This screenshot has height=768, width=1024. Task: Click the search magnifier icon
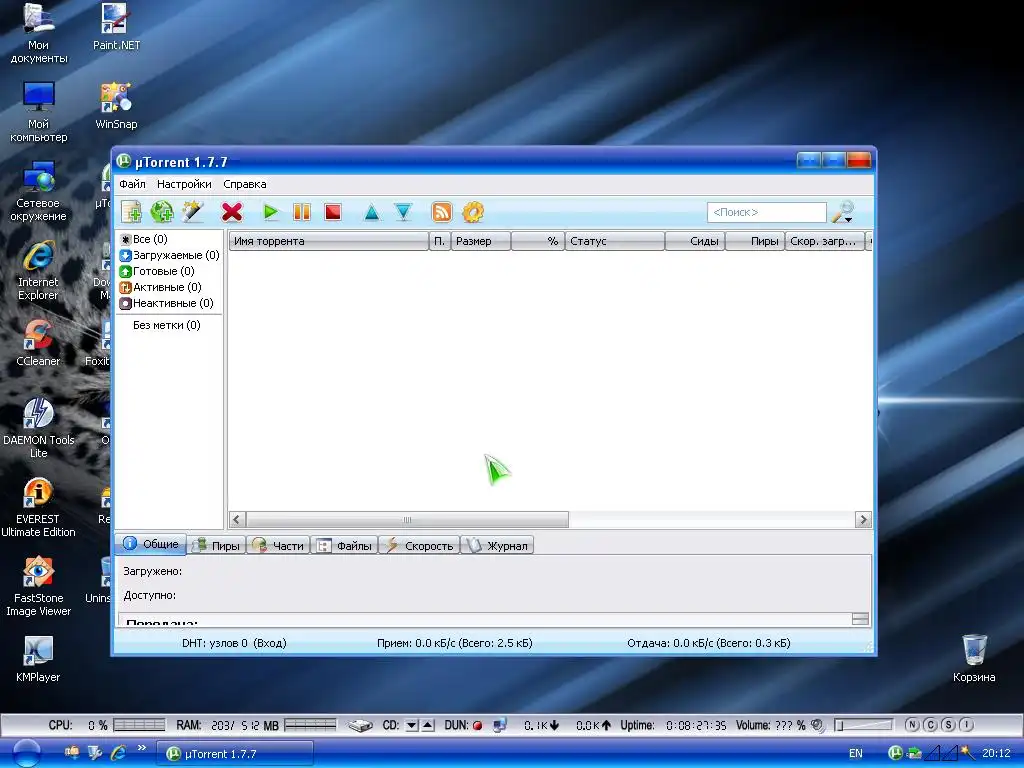[x=843, y=212]
